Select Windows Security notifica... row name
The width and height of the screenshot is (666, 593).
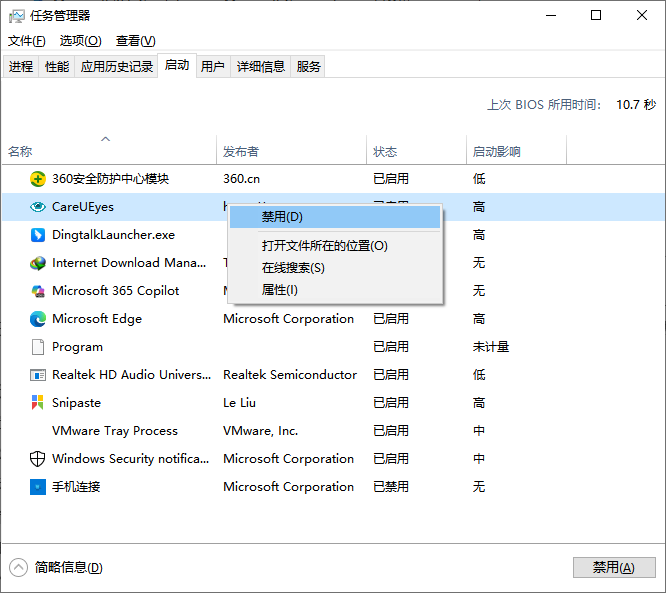point(130,459)
